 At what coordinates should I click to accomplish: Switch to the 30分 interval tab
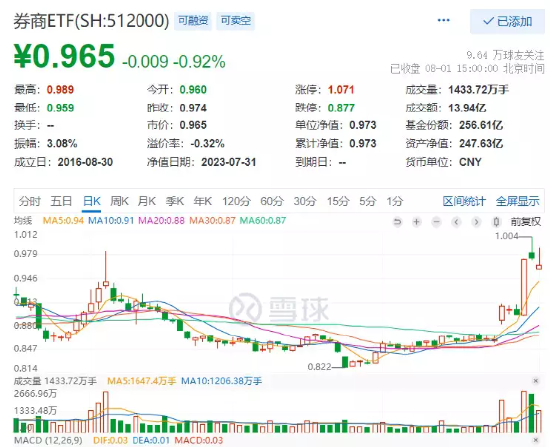coord(305,201)
